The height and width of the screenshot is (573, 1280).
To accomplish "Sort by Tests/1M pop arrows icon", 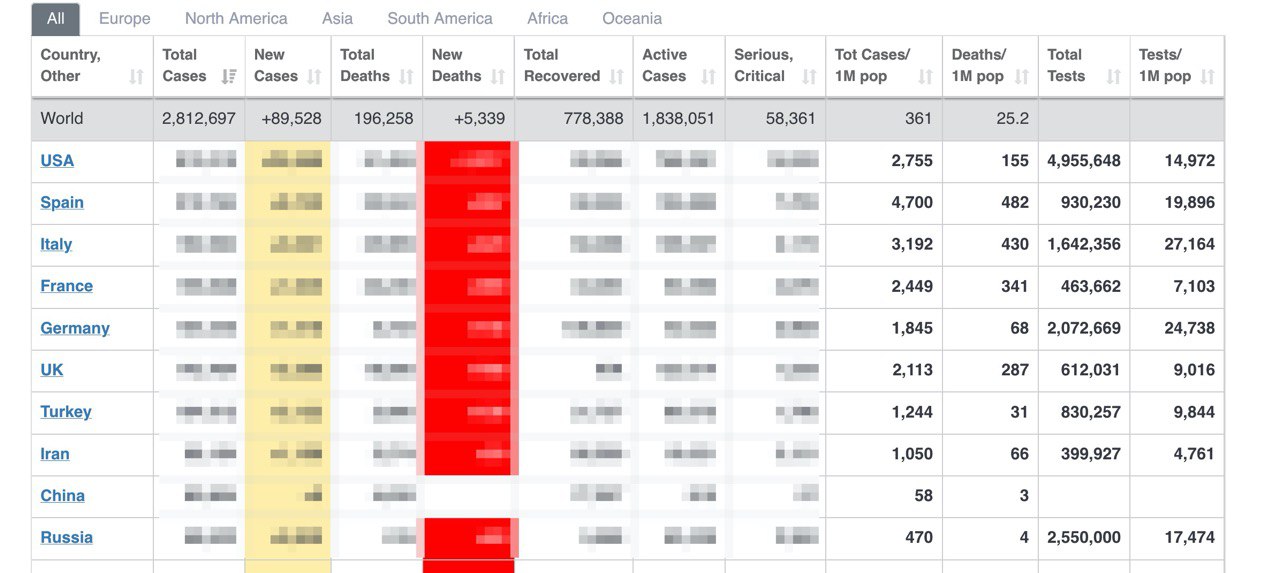I will pyautogui.click(x=1208, y=77).
